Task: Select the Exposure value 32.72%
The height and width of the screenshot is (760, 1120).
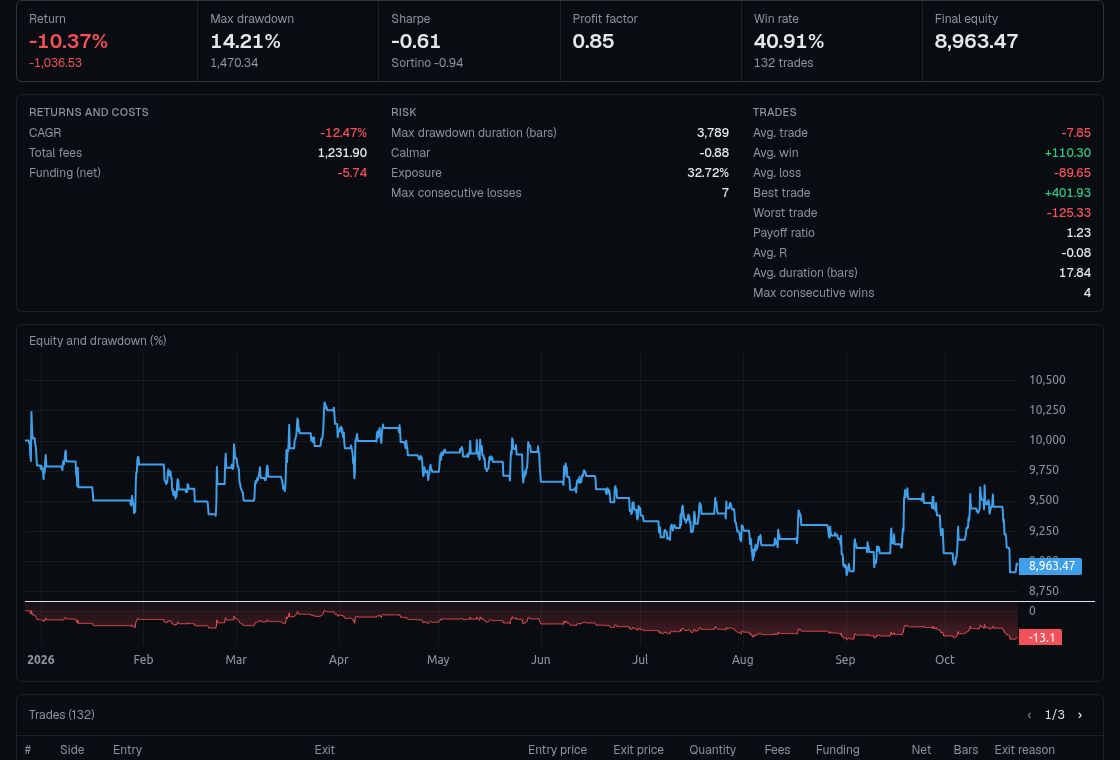Action: pyautogui.click(x=708, y=173)
